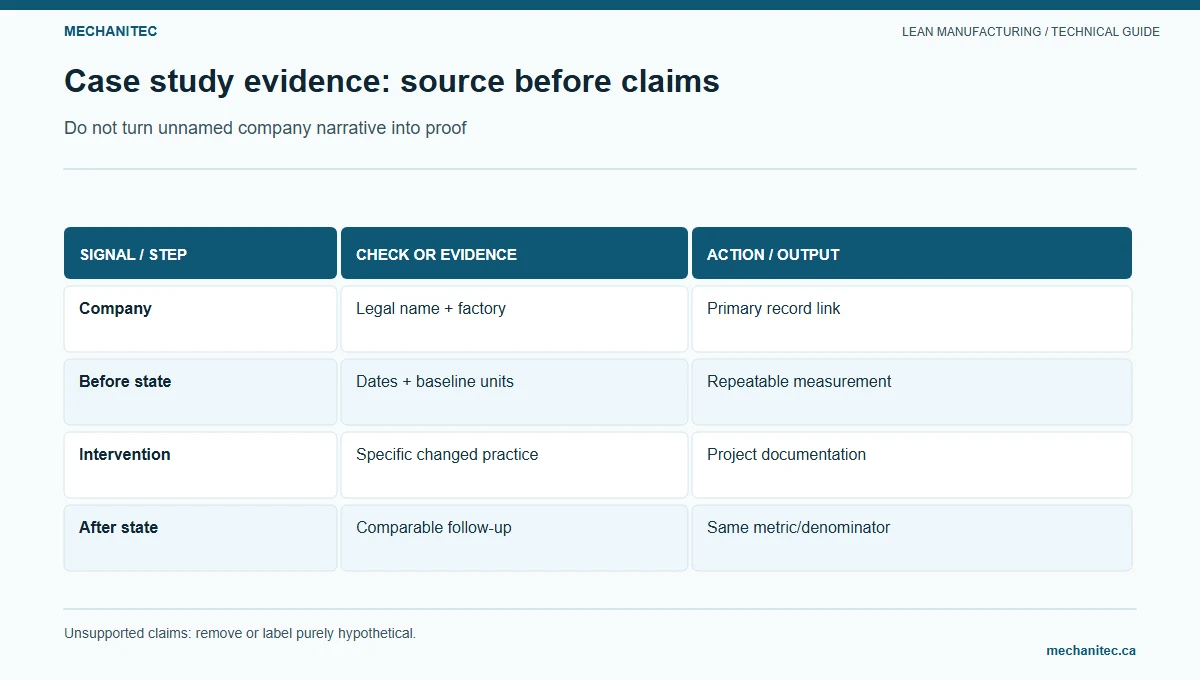The height and width of the screenshot is (680, 1200).
Task: Select the subtitle about unnamed company narrative
Action: point(265,128)
